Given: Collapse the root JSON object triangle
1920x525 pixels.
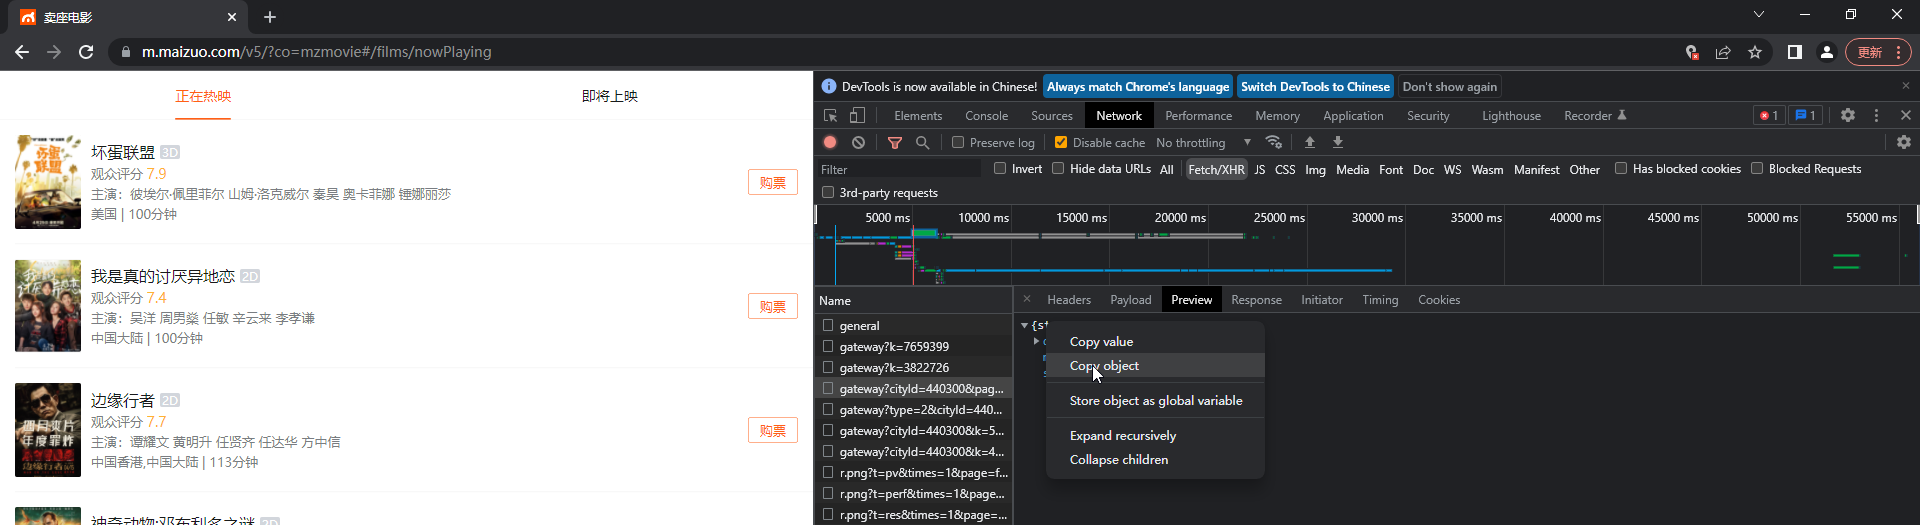Looking at the screenshot, I should 1024,325.
